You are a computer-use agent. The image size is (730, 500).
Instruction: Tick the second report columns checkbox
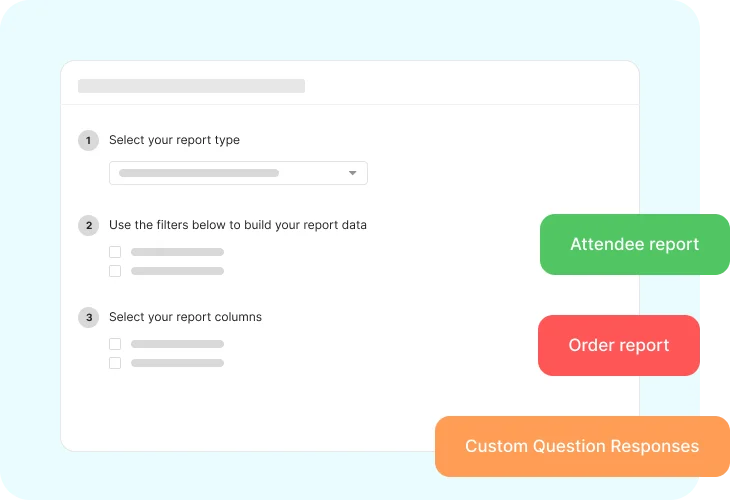(115, 363)
